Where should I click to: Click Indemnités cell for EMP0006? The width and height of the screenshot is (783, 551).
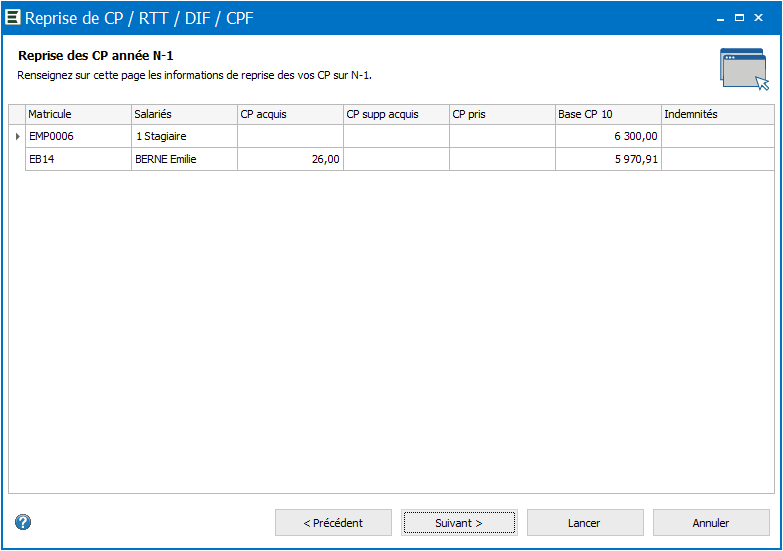coord(718,136)
